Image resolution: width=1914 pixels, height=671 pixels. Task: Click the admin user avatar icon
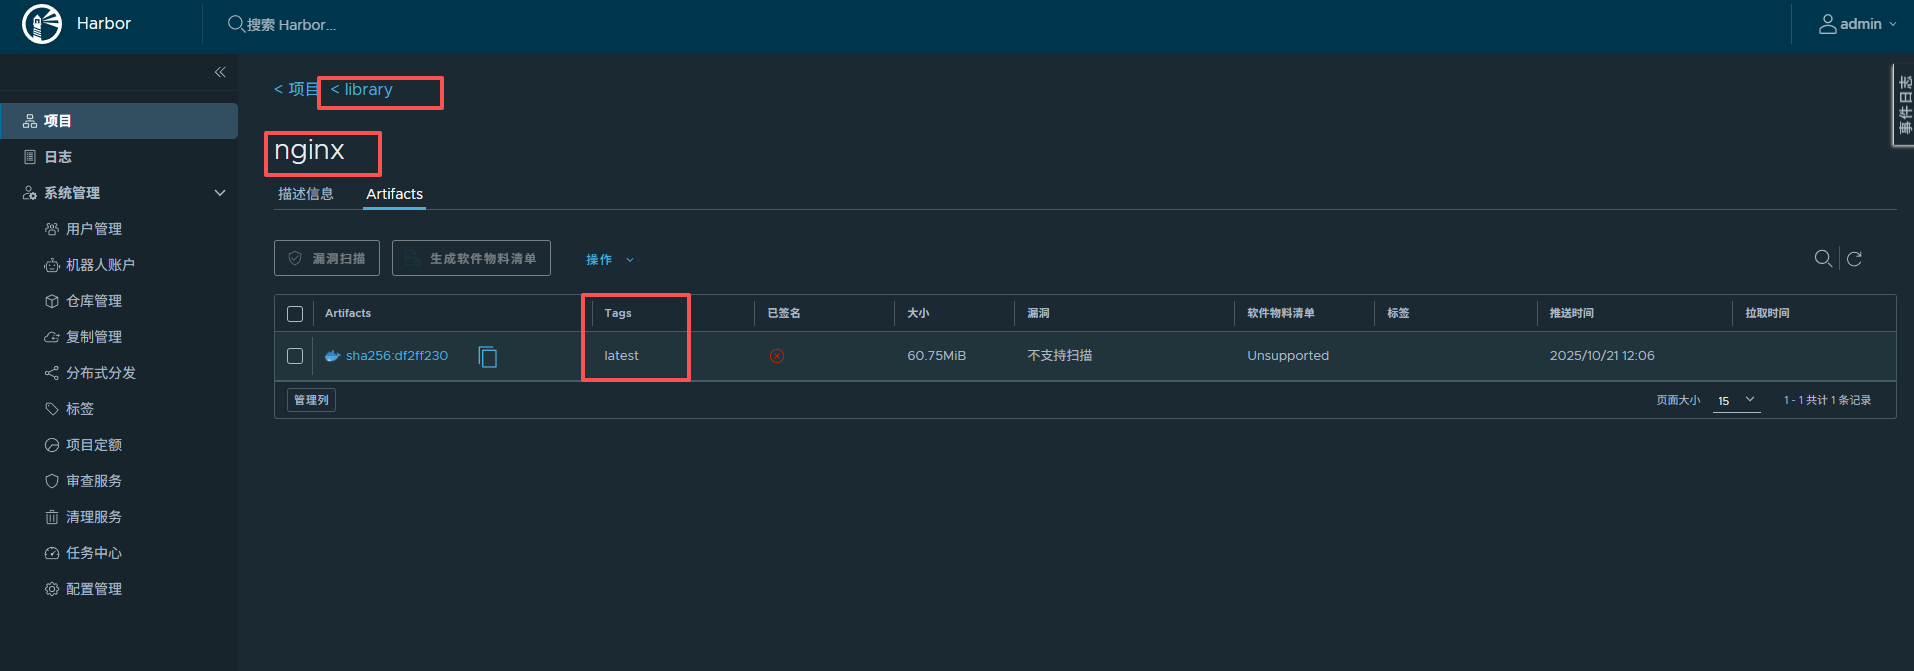click(x=1827, y=24)
